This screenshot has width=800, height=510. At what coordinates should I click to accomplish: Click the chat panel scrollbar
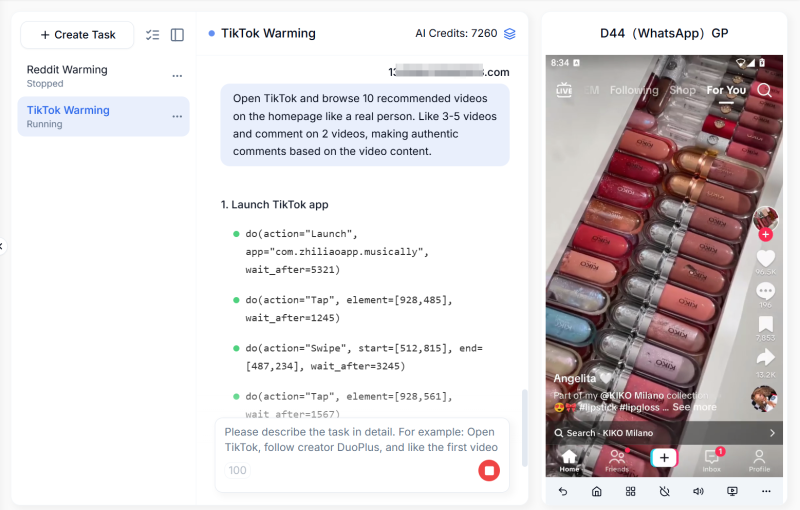click(x=524, y=427)
